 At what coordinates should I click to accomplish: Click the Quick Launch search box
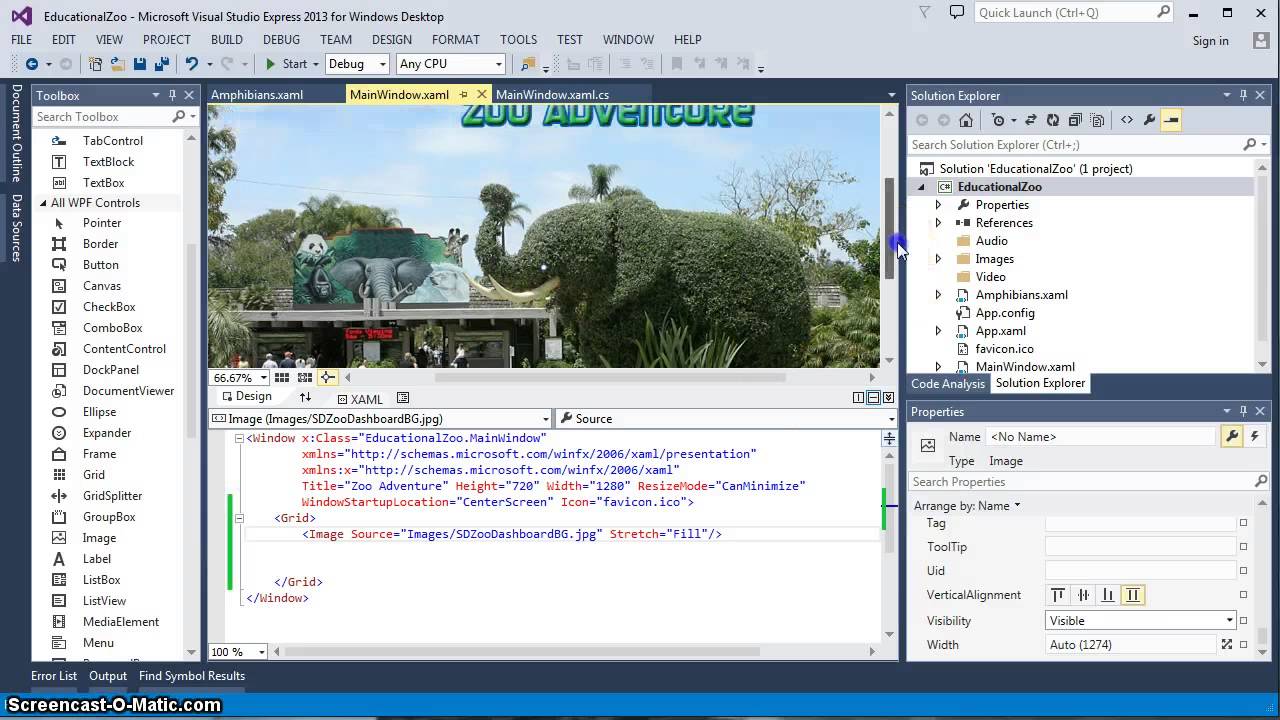click(x=1065, y=13)
